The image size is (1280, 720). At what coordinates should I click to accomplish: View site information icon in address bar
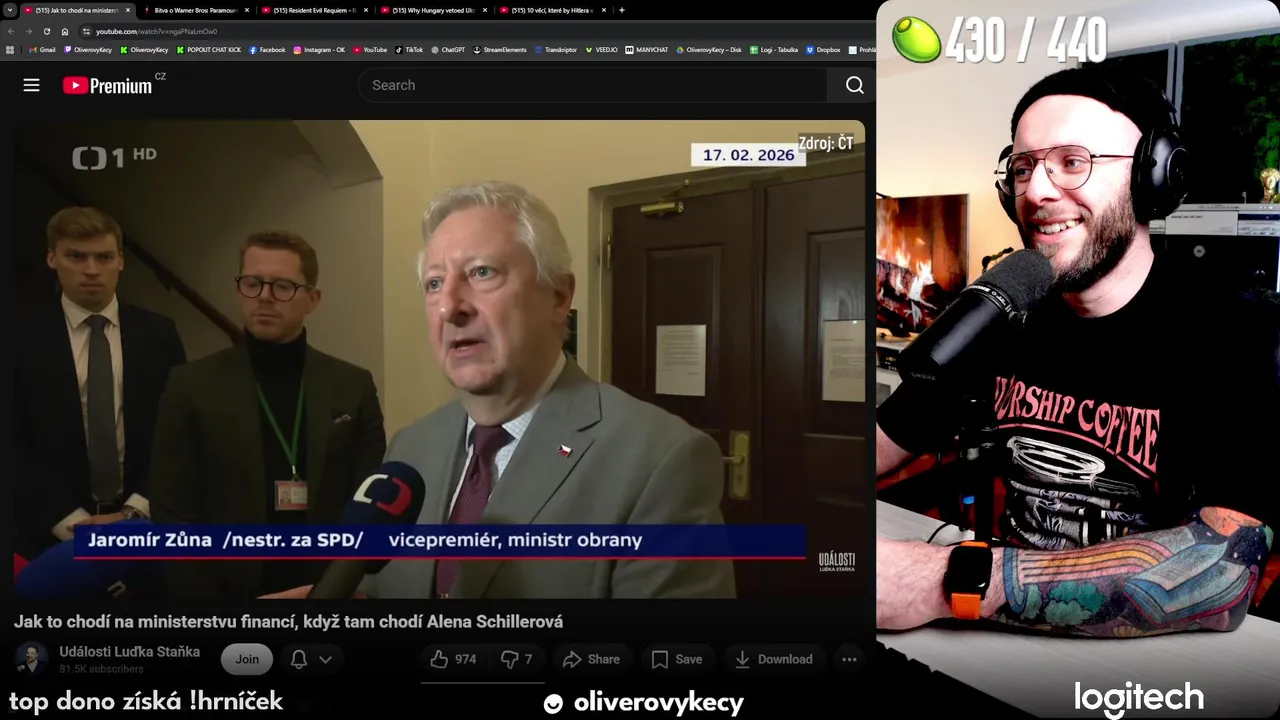click(x=87, y=31)
